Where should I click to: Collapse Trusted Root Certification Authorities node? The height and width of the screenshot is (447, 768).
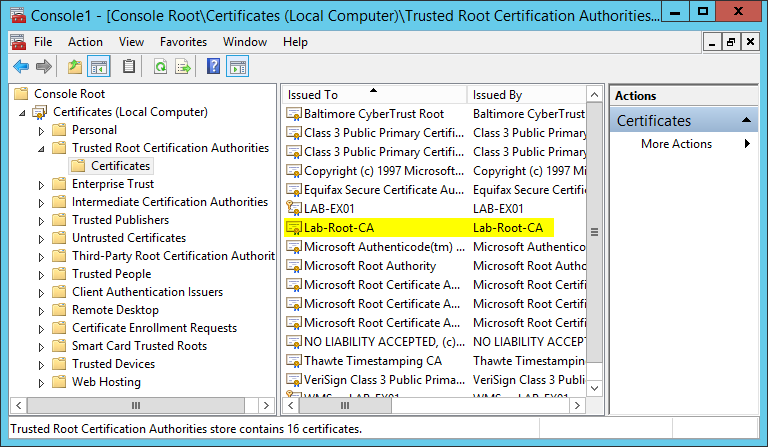(41, 149)
